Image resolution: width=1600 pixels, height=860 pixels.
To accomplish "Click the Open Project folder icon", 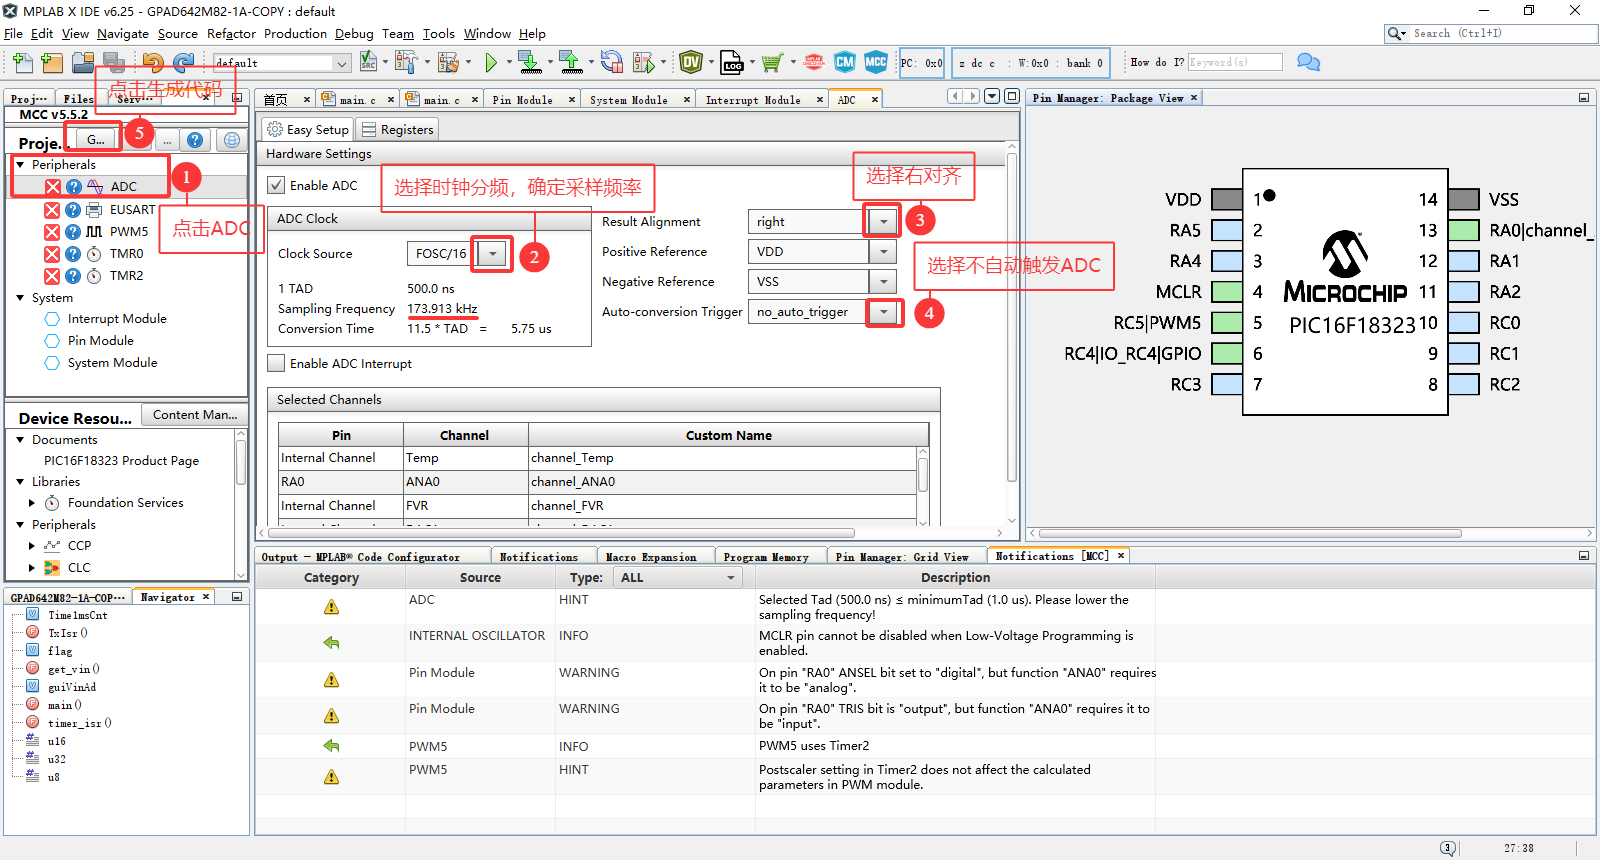I will [83, 63].
